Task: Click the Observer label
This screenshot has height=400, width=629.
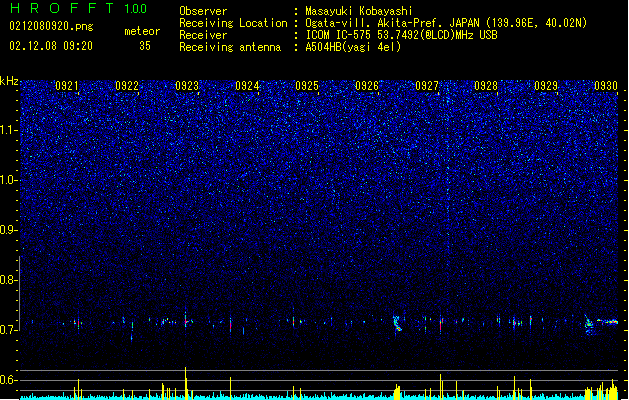Action: pyautogui.click(x=203, y=11)
